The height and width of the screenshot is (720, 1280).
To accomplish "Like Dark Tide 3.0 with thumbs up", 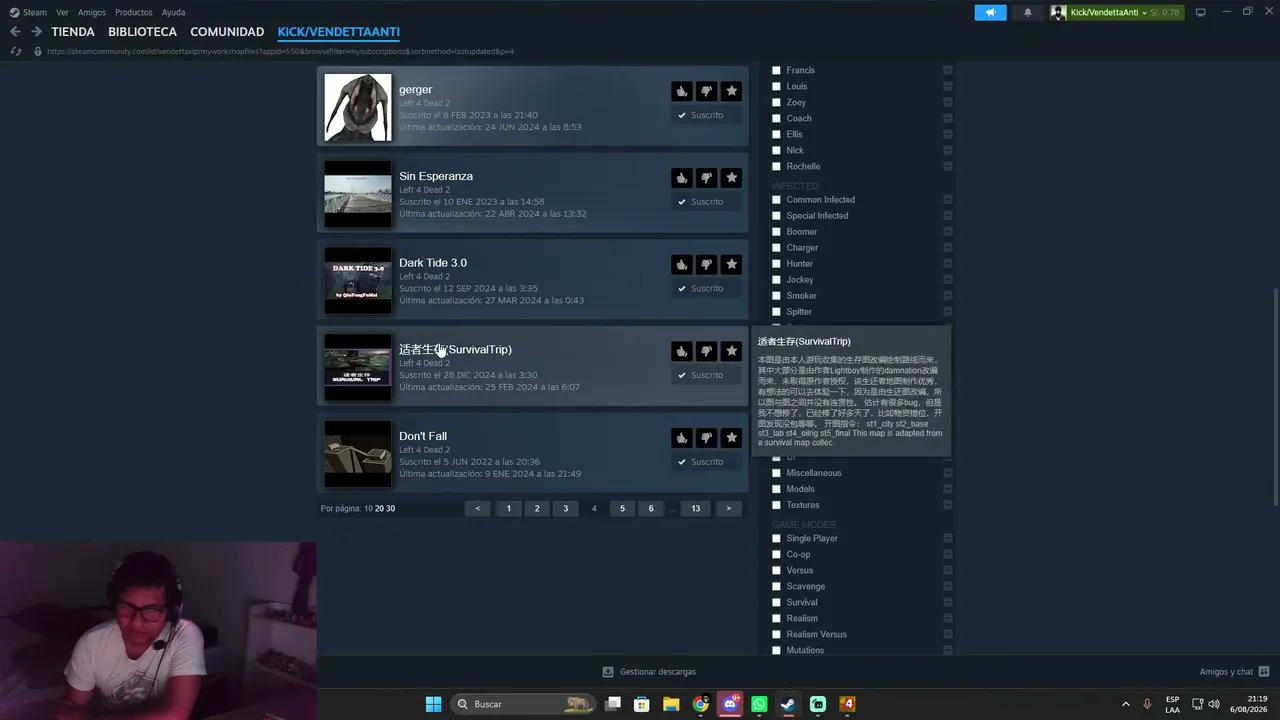I will 681,265.
